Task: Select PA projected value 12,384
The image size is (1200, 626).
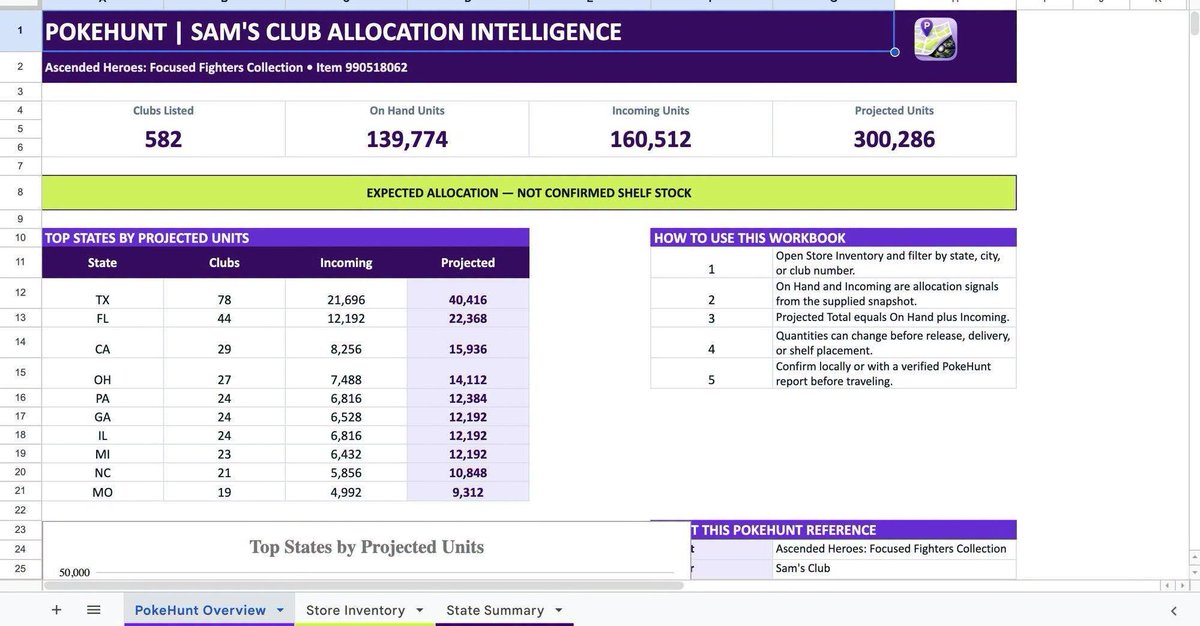Action: point(468,398)
